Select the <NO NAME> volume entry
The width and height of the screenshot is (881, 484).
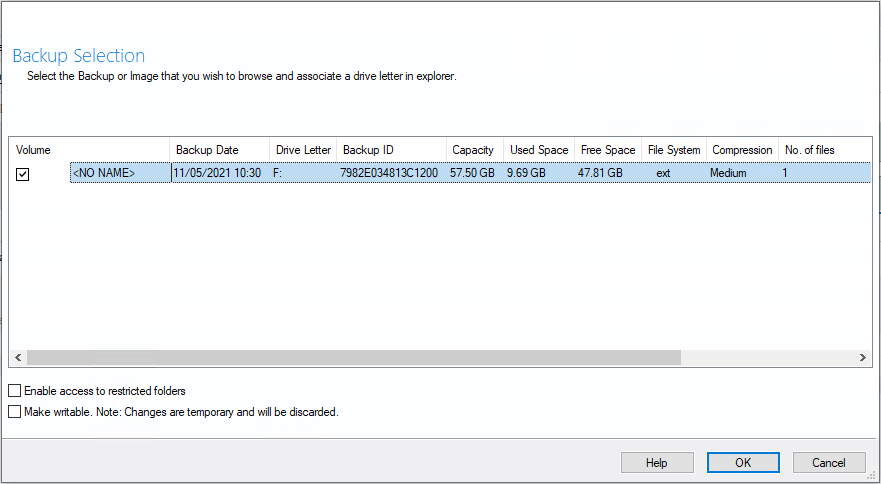[120, 173]
